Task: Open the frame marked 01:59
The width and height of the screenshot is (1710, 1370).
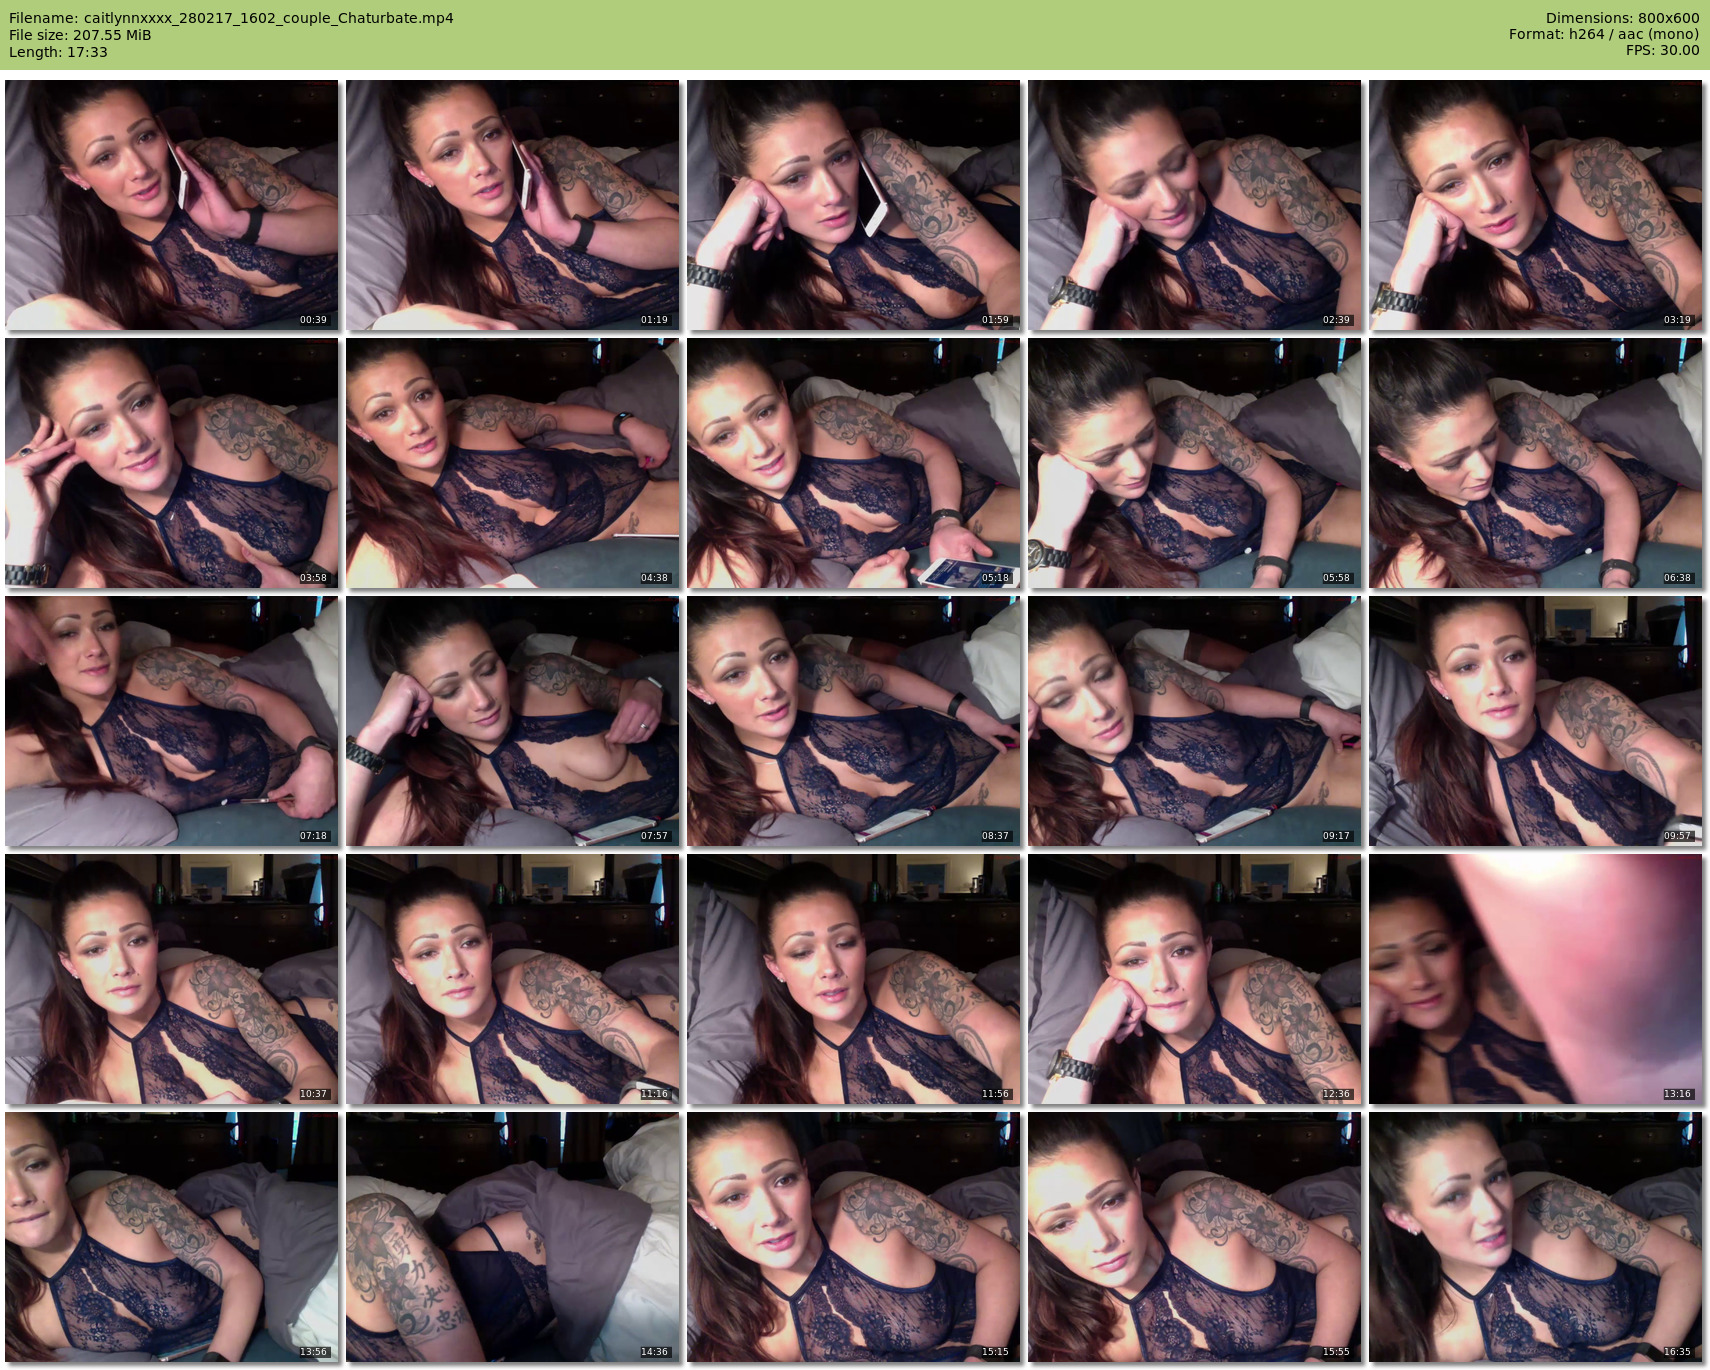Action: pyautogui.click(x=854, y=205)
